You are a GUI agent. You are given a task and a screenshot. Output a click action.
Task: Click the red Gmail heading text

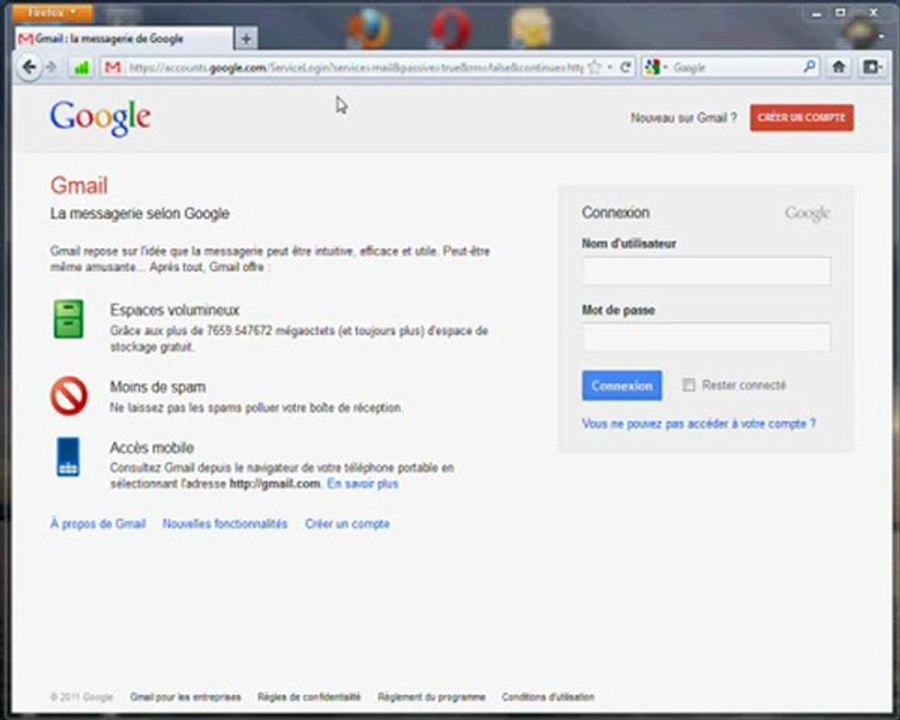[x=79, y=185]
